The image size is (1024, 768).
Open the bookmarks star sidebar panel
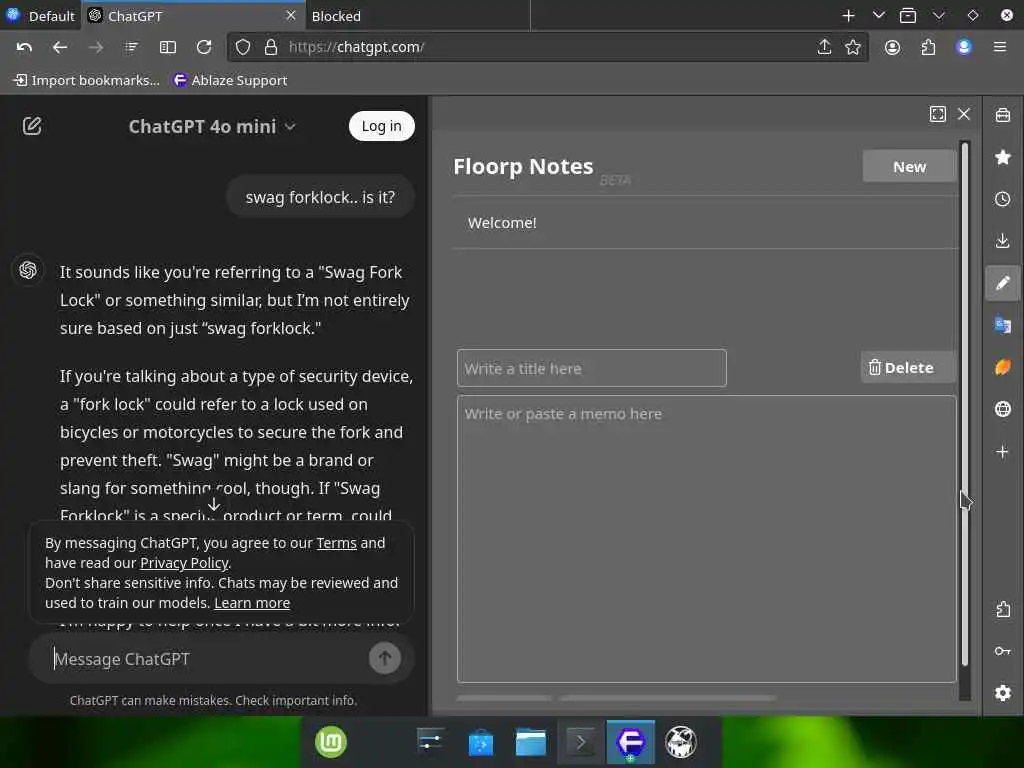click(1002, 157)
